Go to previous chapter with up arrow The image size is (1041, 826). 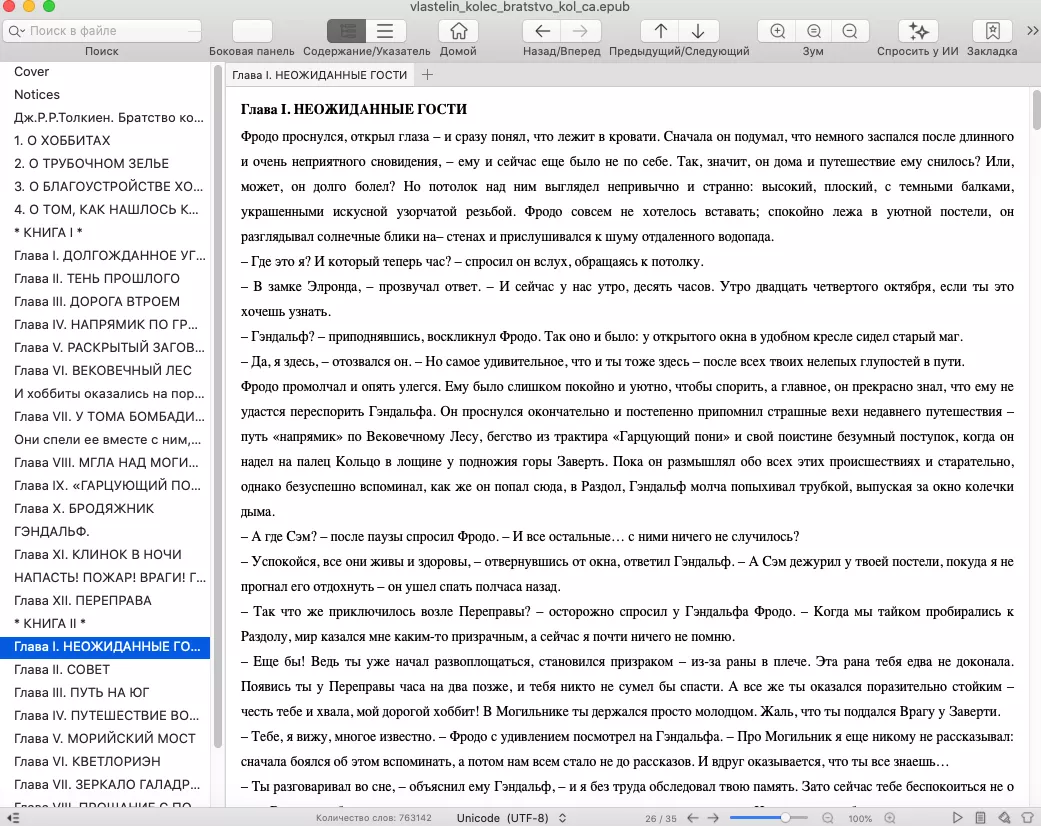click(661, 31)
